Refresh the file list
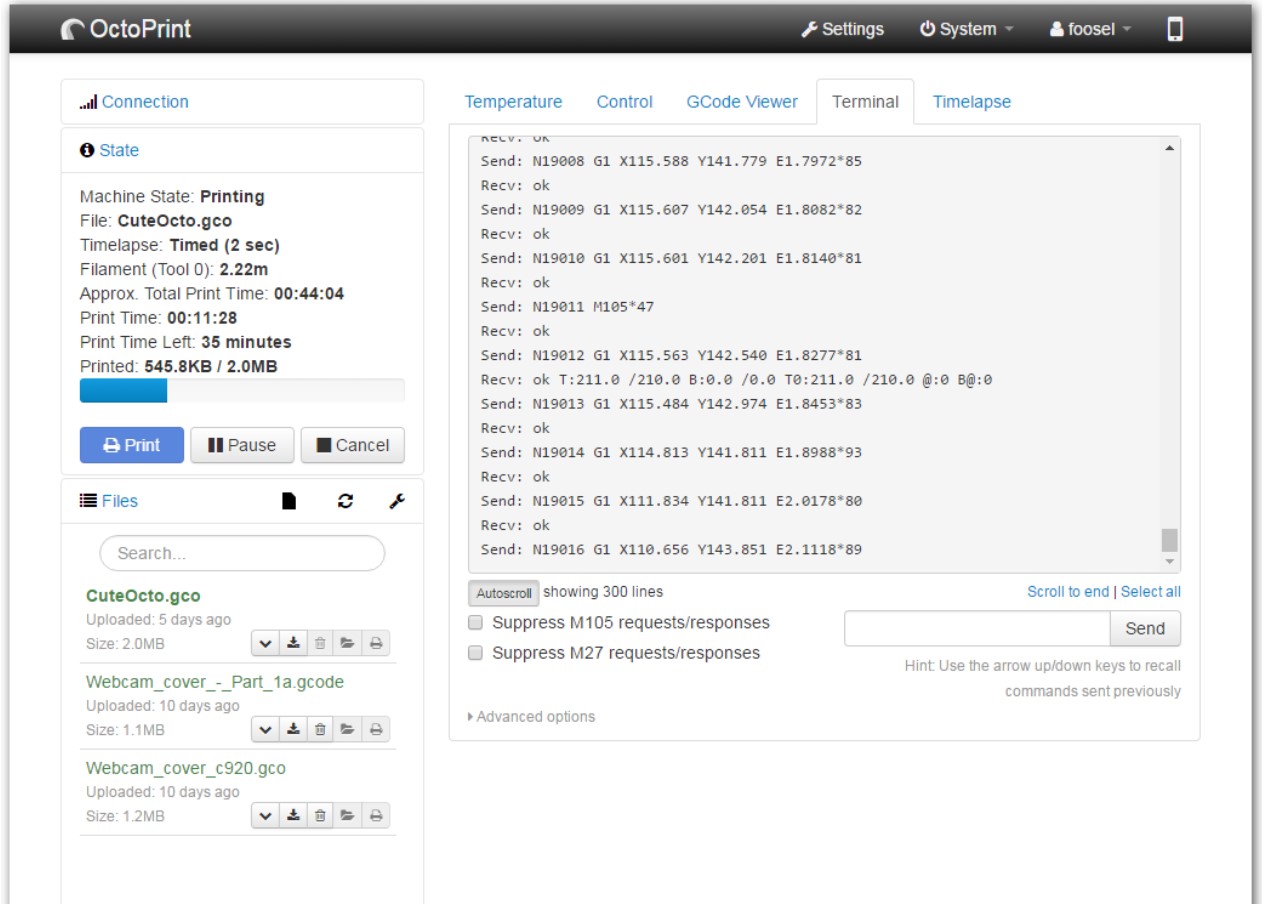The width and height of the screenshot is (1262, 904). point(346,501)
